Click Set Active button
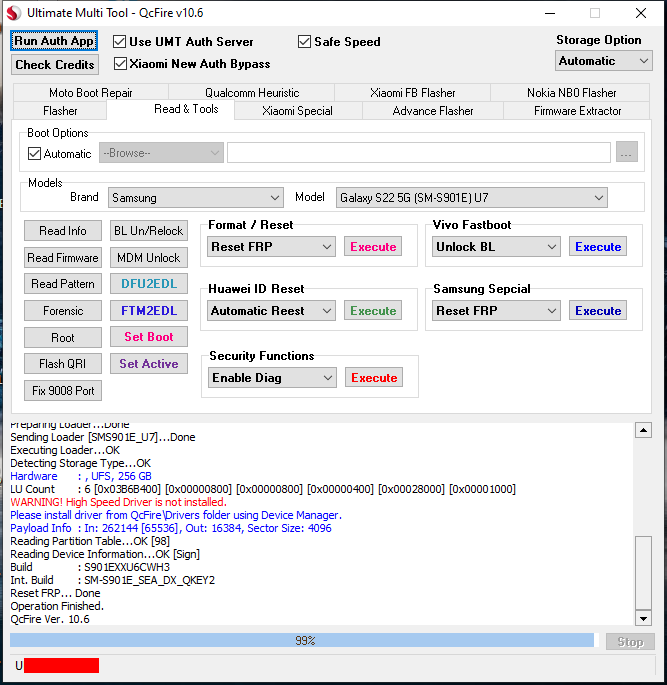The image size is (667, 685). pyautogui.click(x=149, y=364)
